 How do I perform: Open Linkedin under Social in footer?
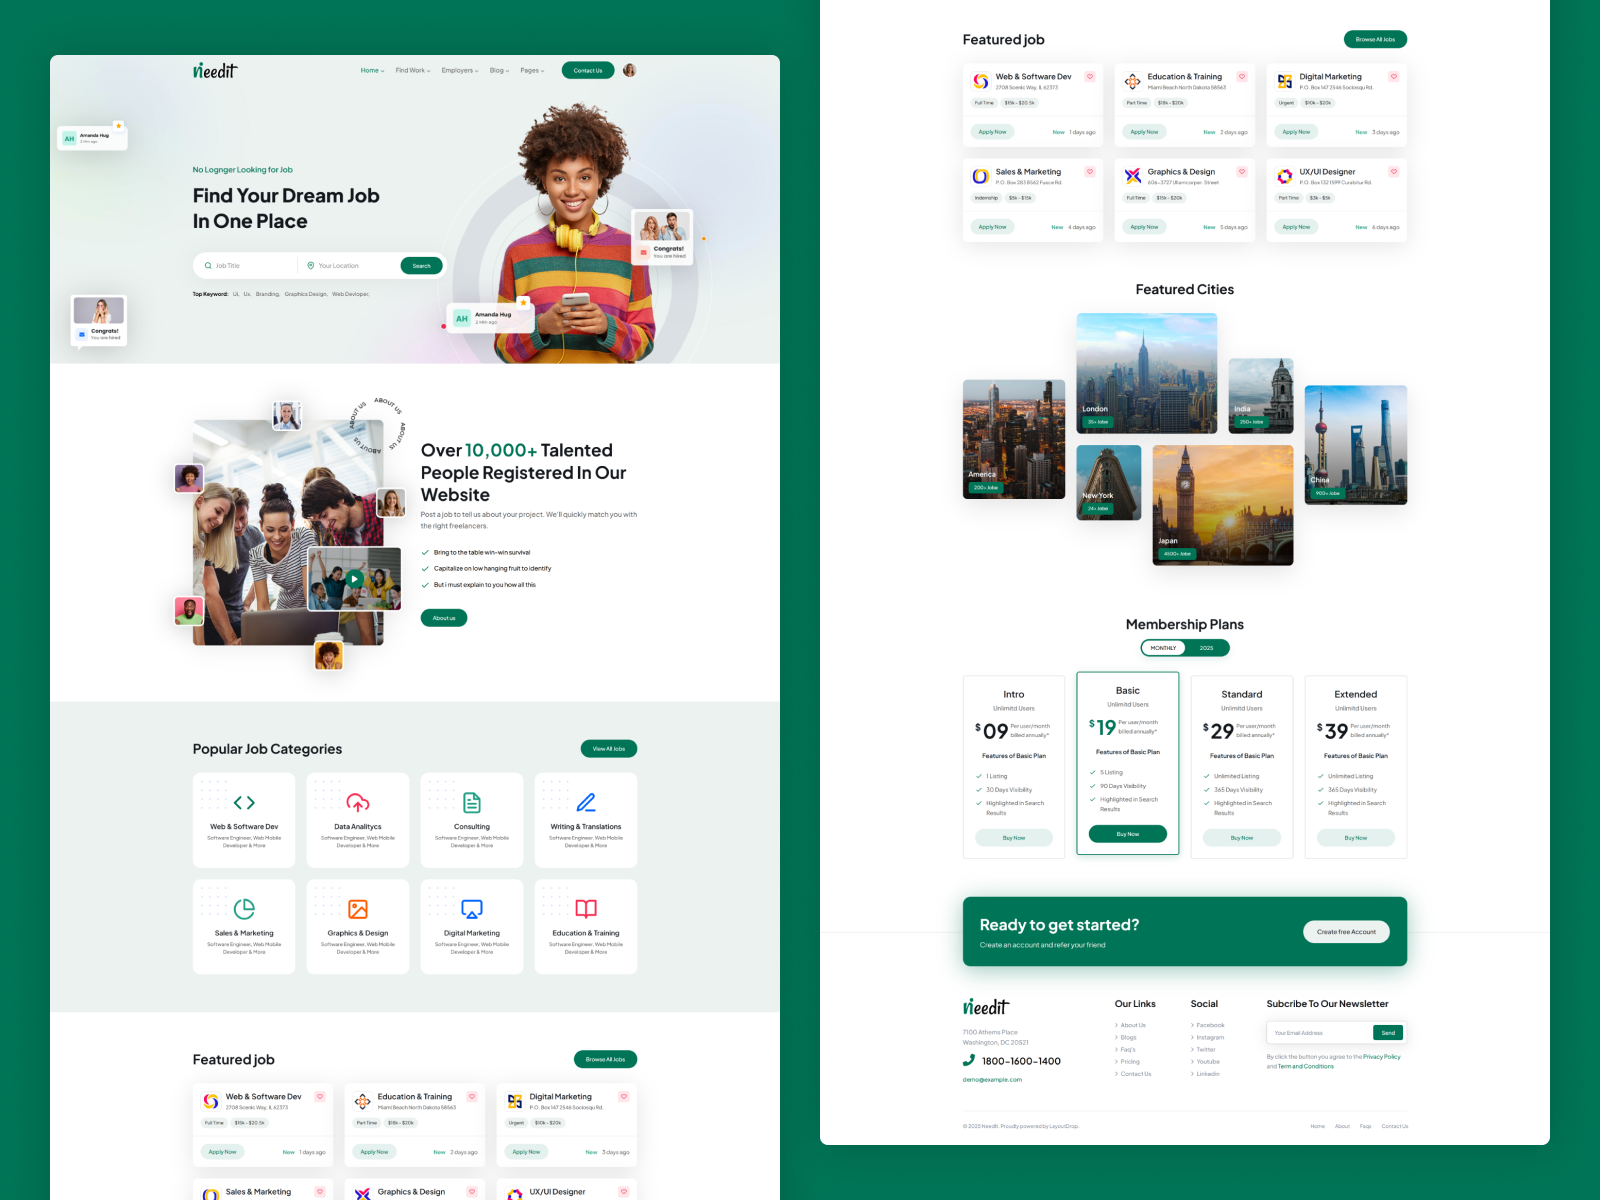pos(1208,1074)
